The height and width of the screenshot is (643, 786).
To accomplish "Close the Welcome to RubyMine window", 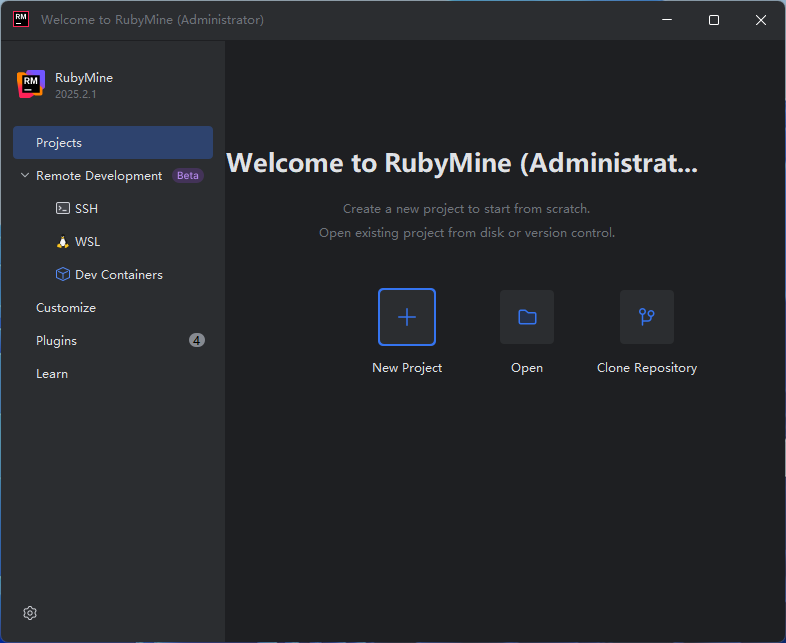I will [761, 20].
